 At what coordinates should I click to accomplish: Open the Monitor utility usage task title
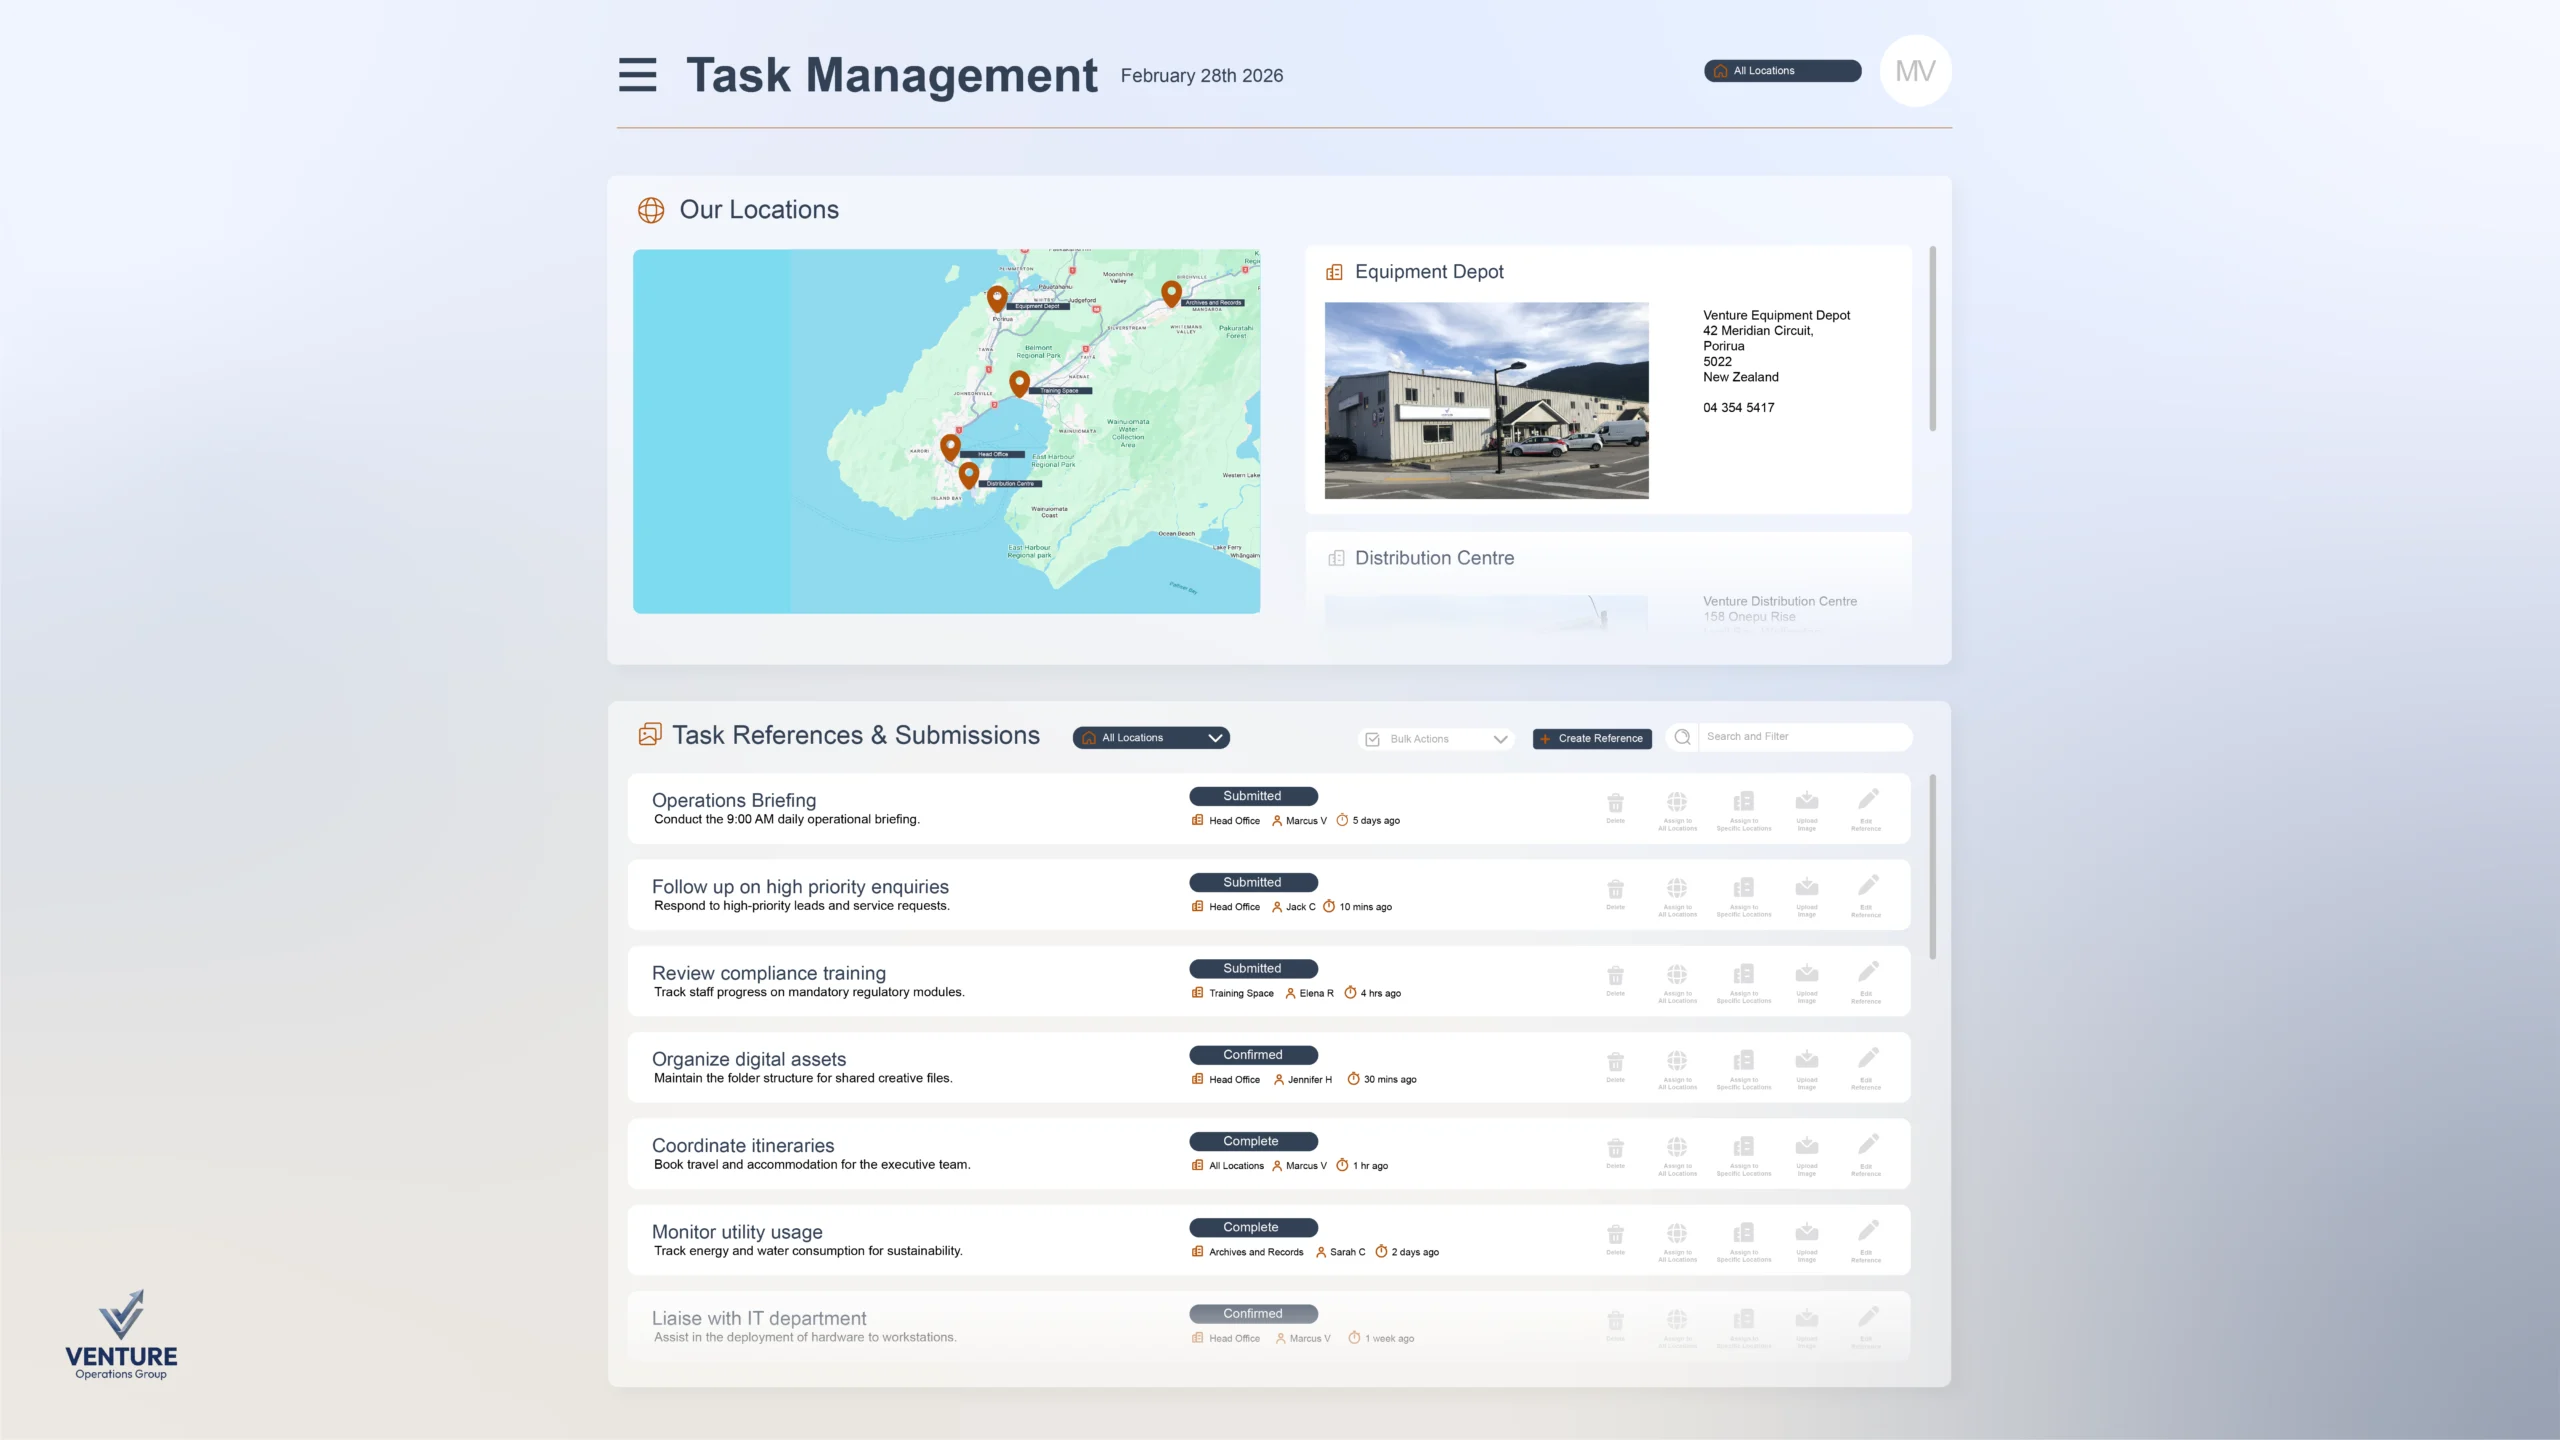(737, 1232)
